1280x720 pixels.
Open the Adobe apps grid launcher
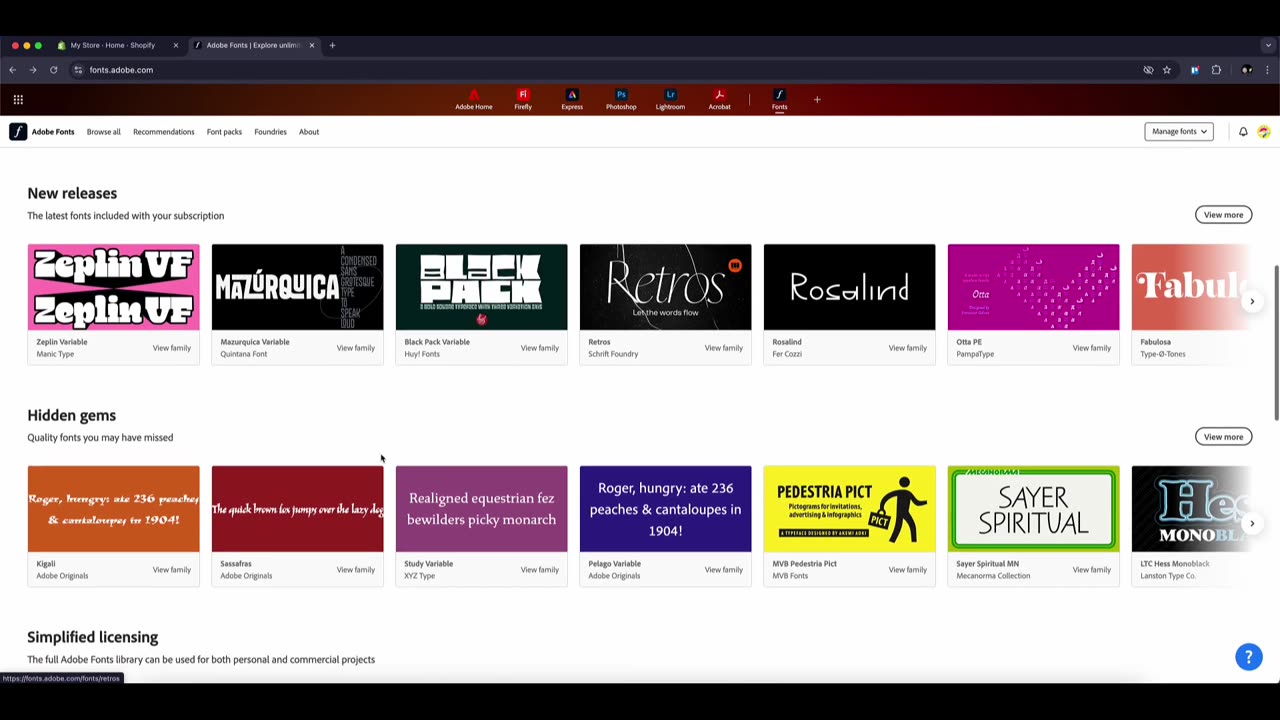click(x=18, y=99)
